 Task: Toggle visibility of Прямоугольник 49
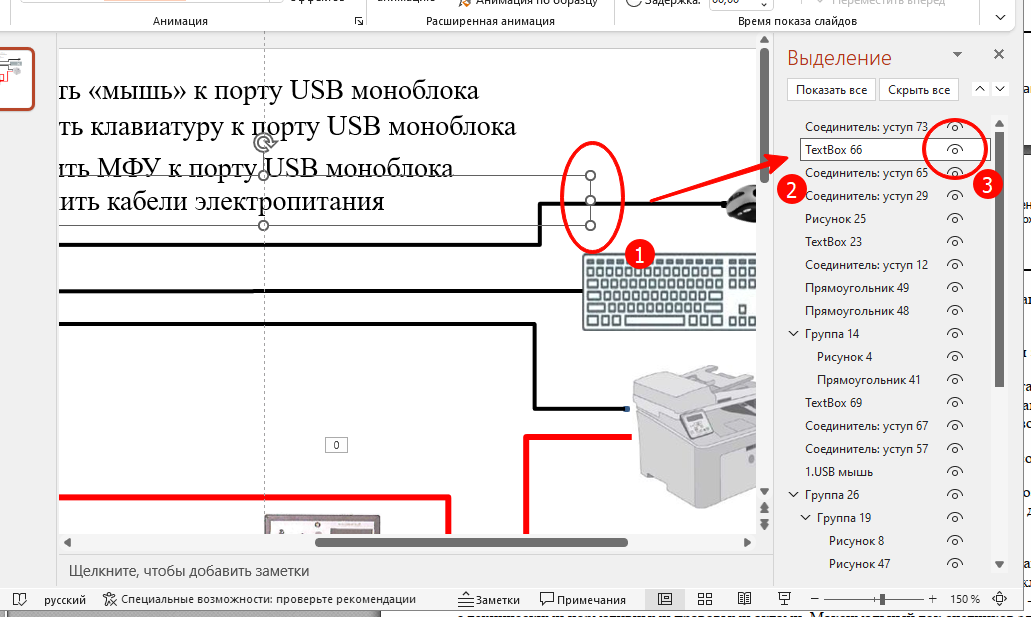[954, 287]
